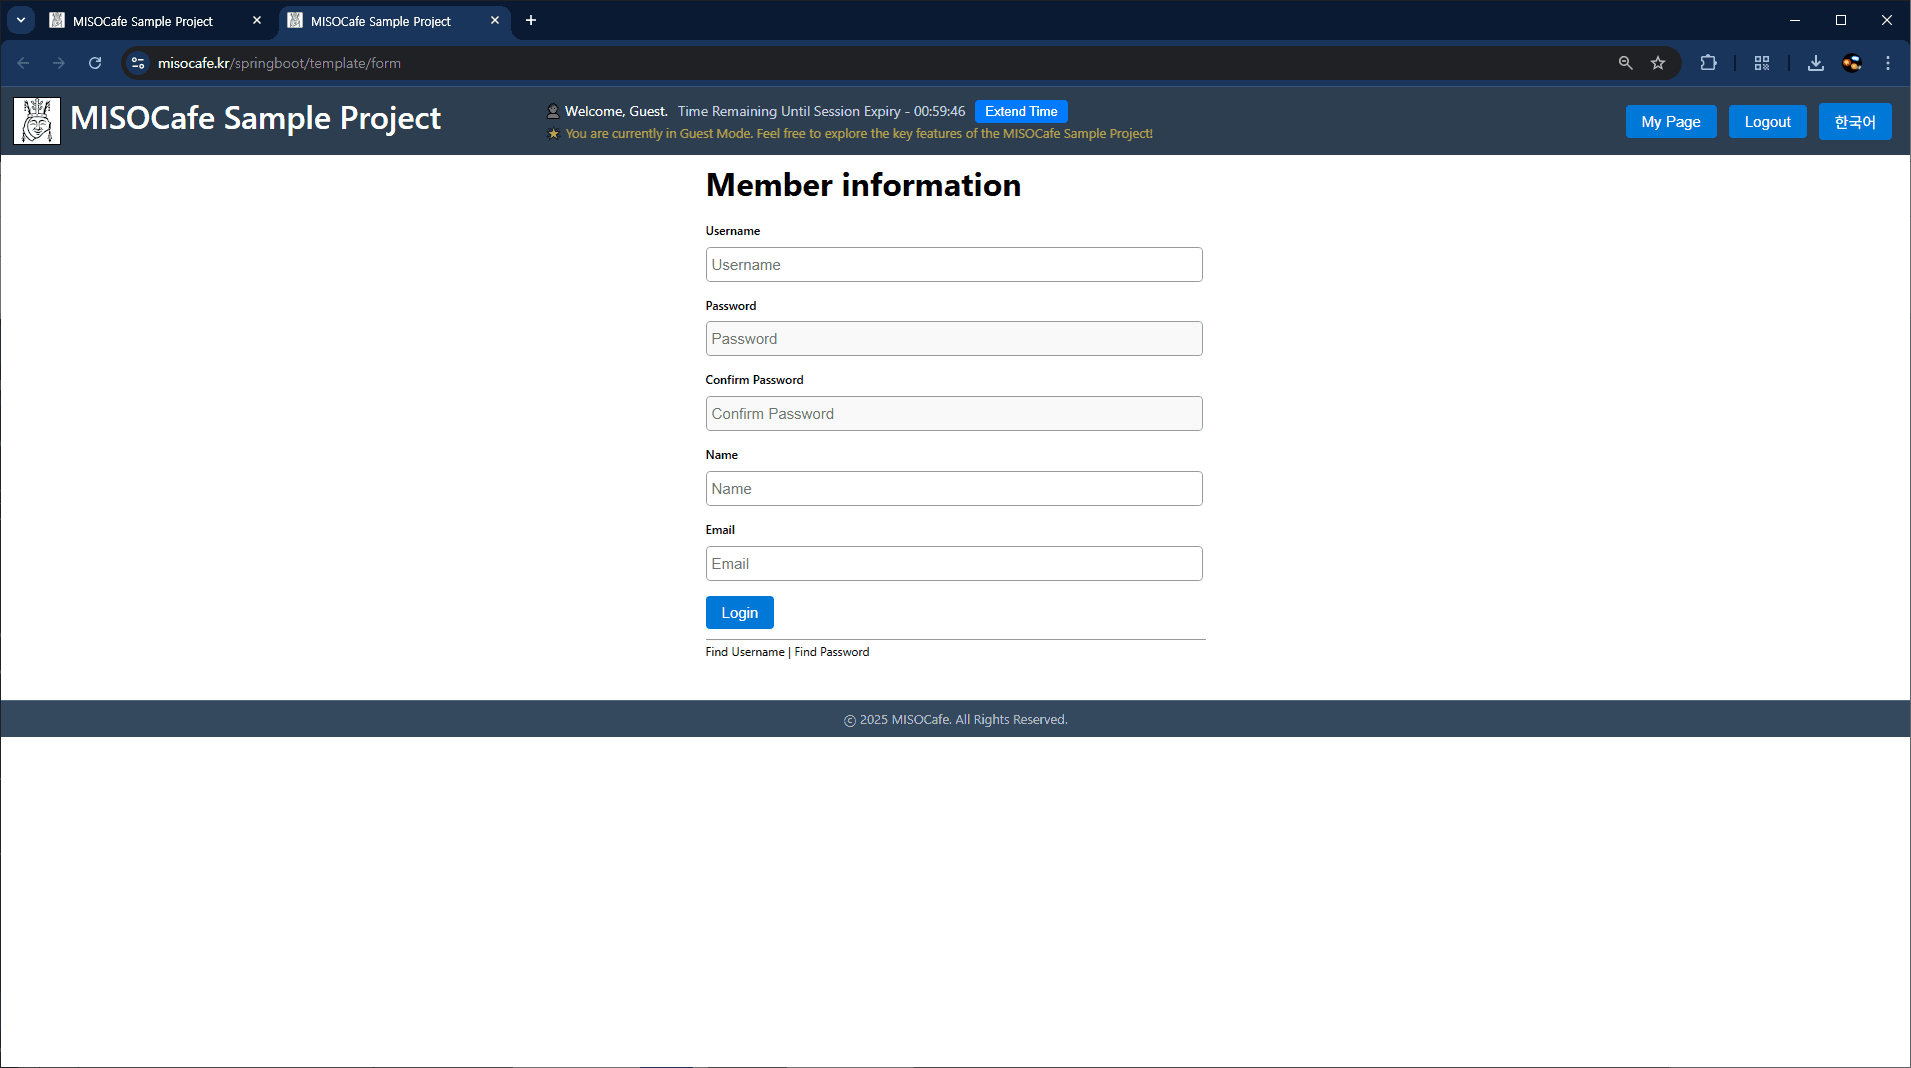Switch language to 한국어
This screenshot has width=1911, height=1068.
(1854, 122)
